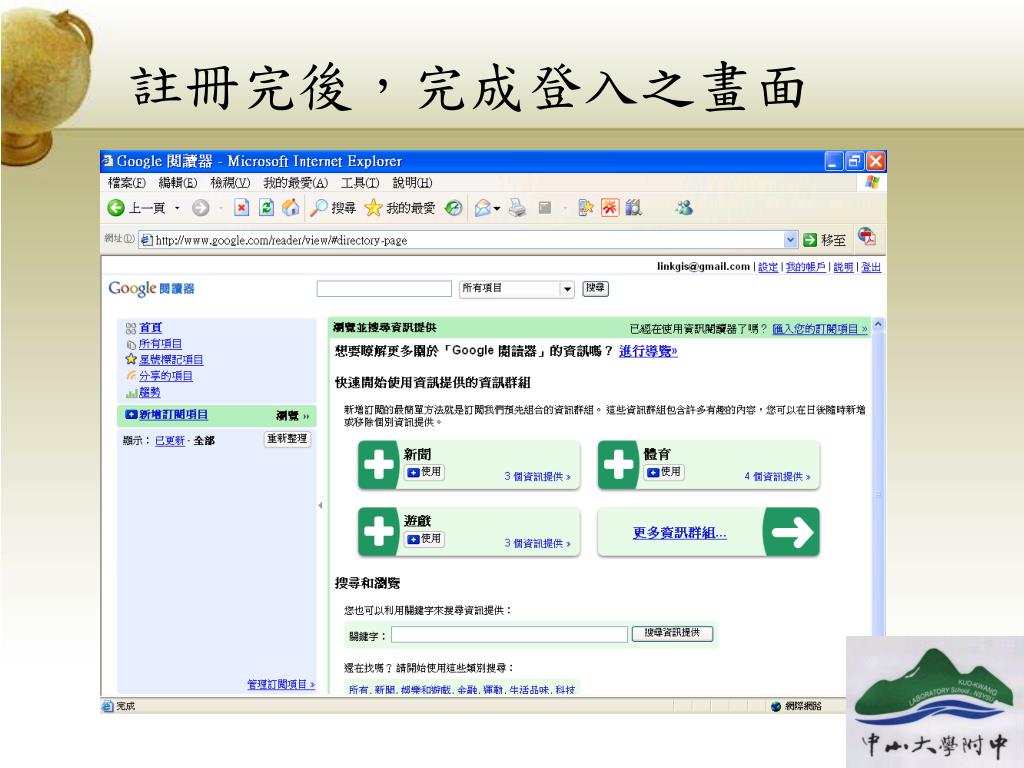Click the 新增訂閱項目 link
This screenshot has height=768, width=1024.
(173, 415)
